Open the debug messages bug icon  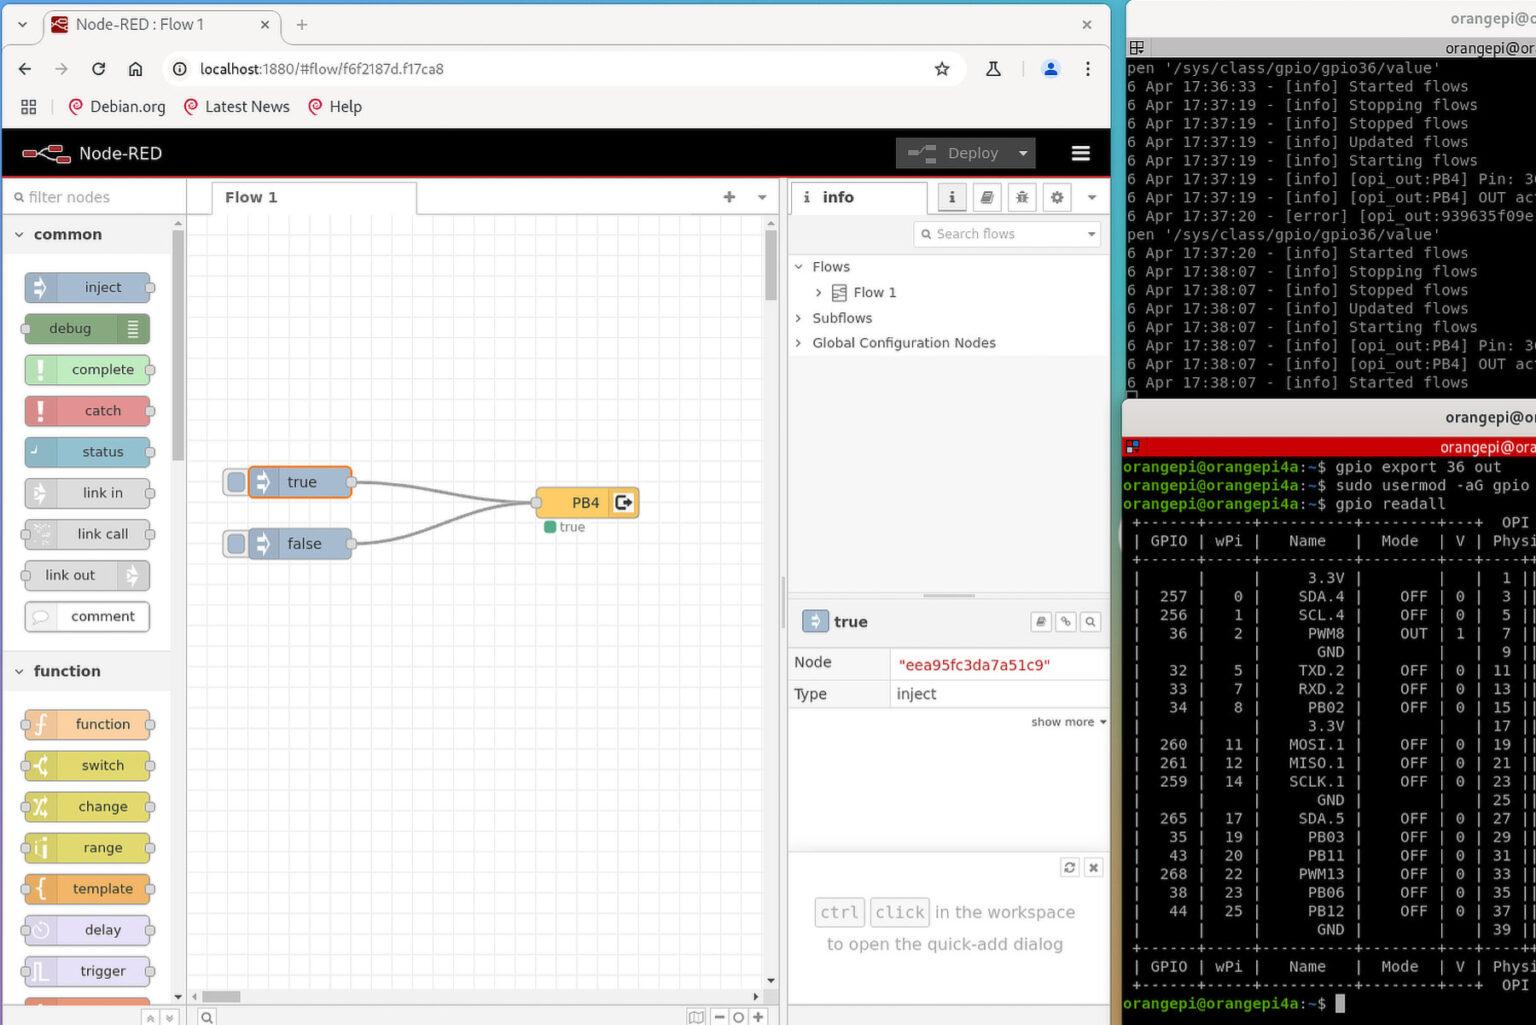pos(1022,197)
